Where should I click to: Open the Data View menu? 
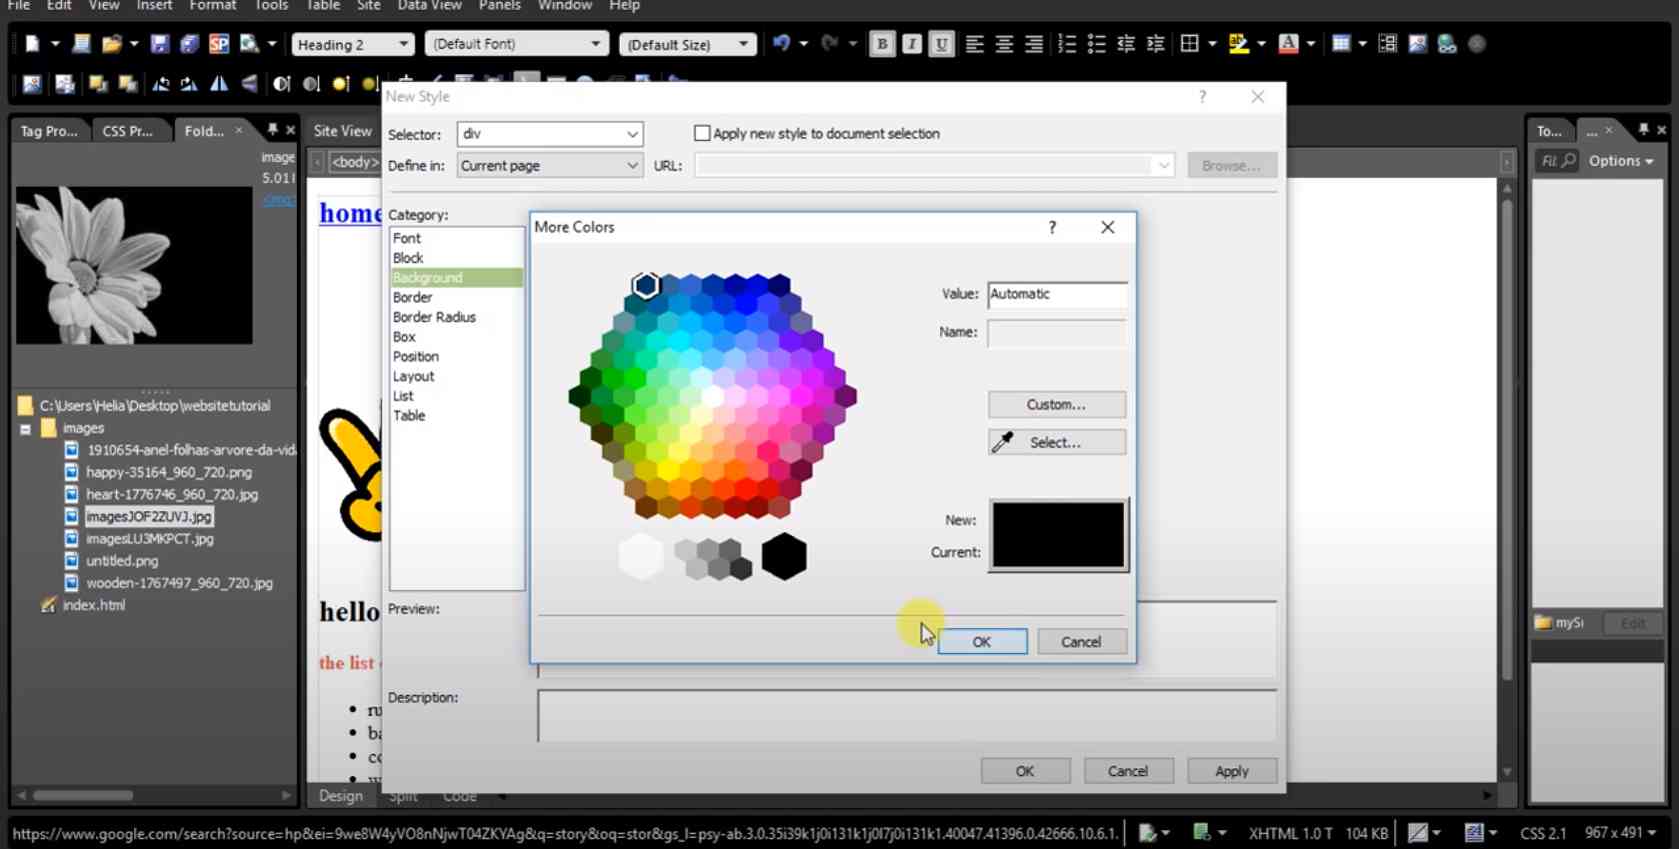429,6
